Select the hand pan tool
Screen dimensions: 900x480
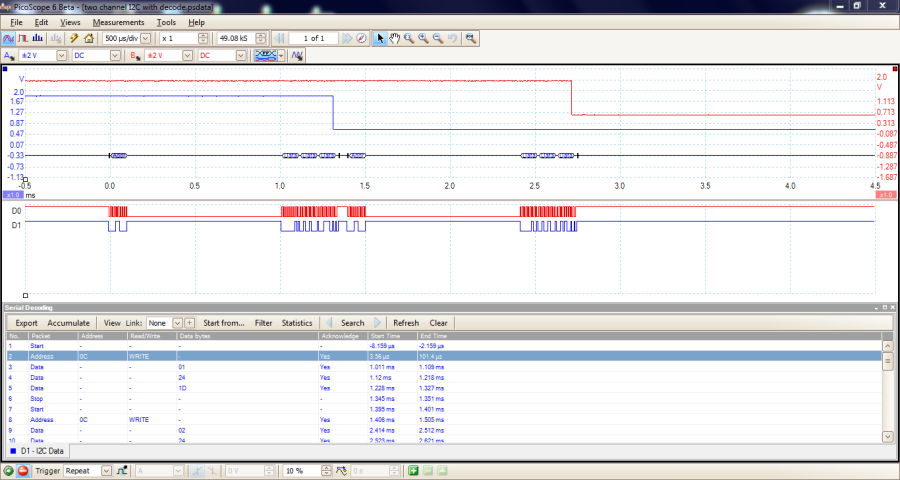pos(394,38)
